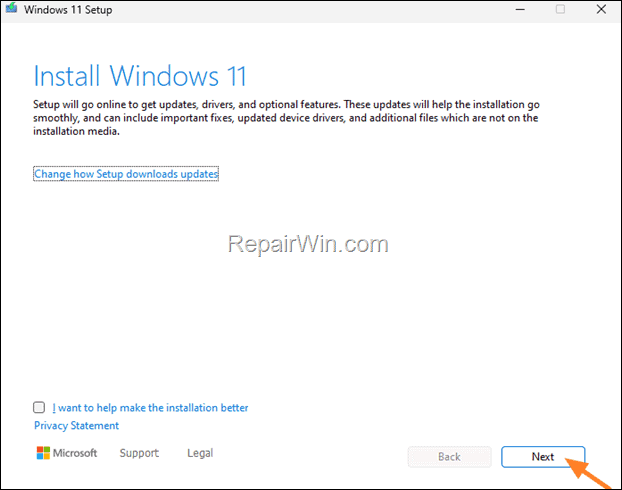Open the Privacy Statement link

point(76,425)
